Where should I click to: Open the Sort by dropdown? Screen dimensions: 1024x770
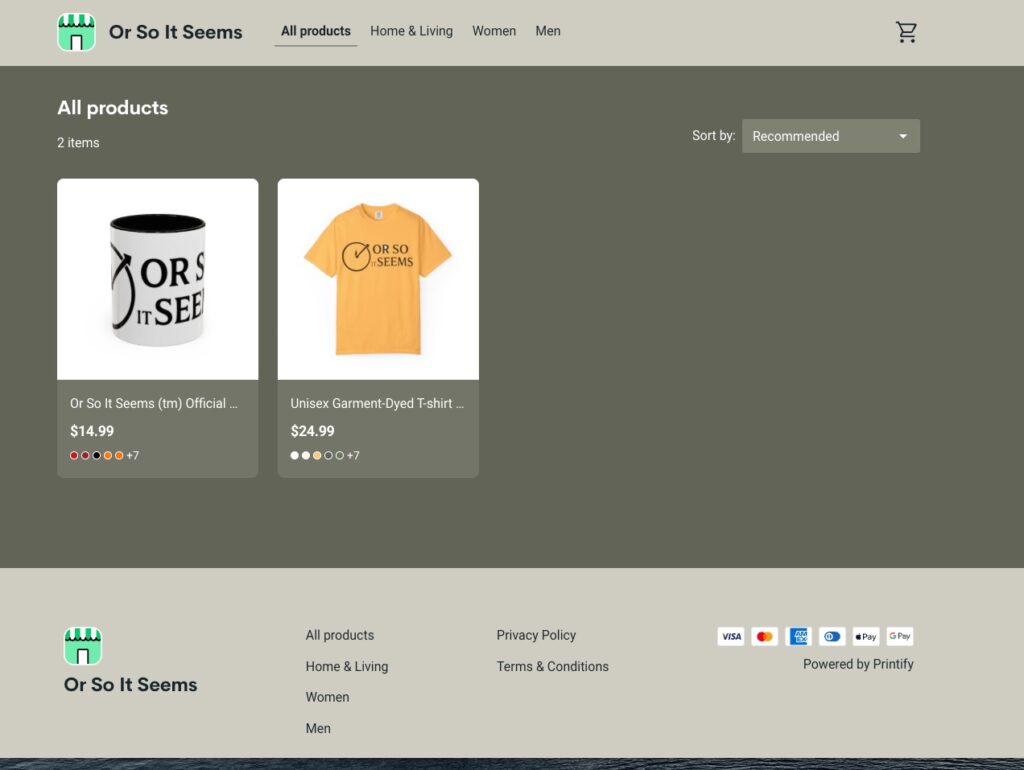click(830, 135)
